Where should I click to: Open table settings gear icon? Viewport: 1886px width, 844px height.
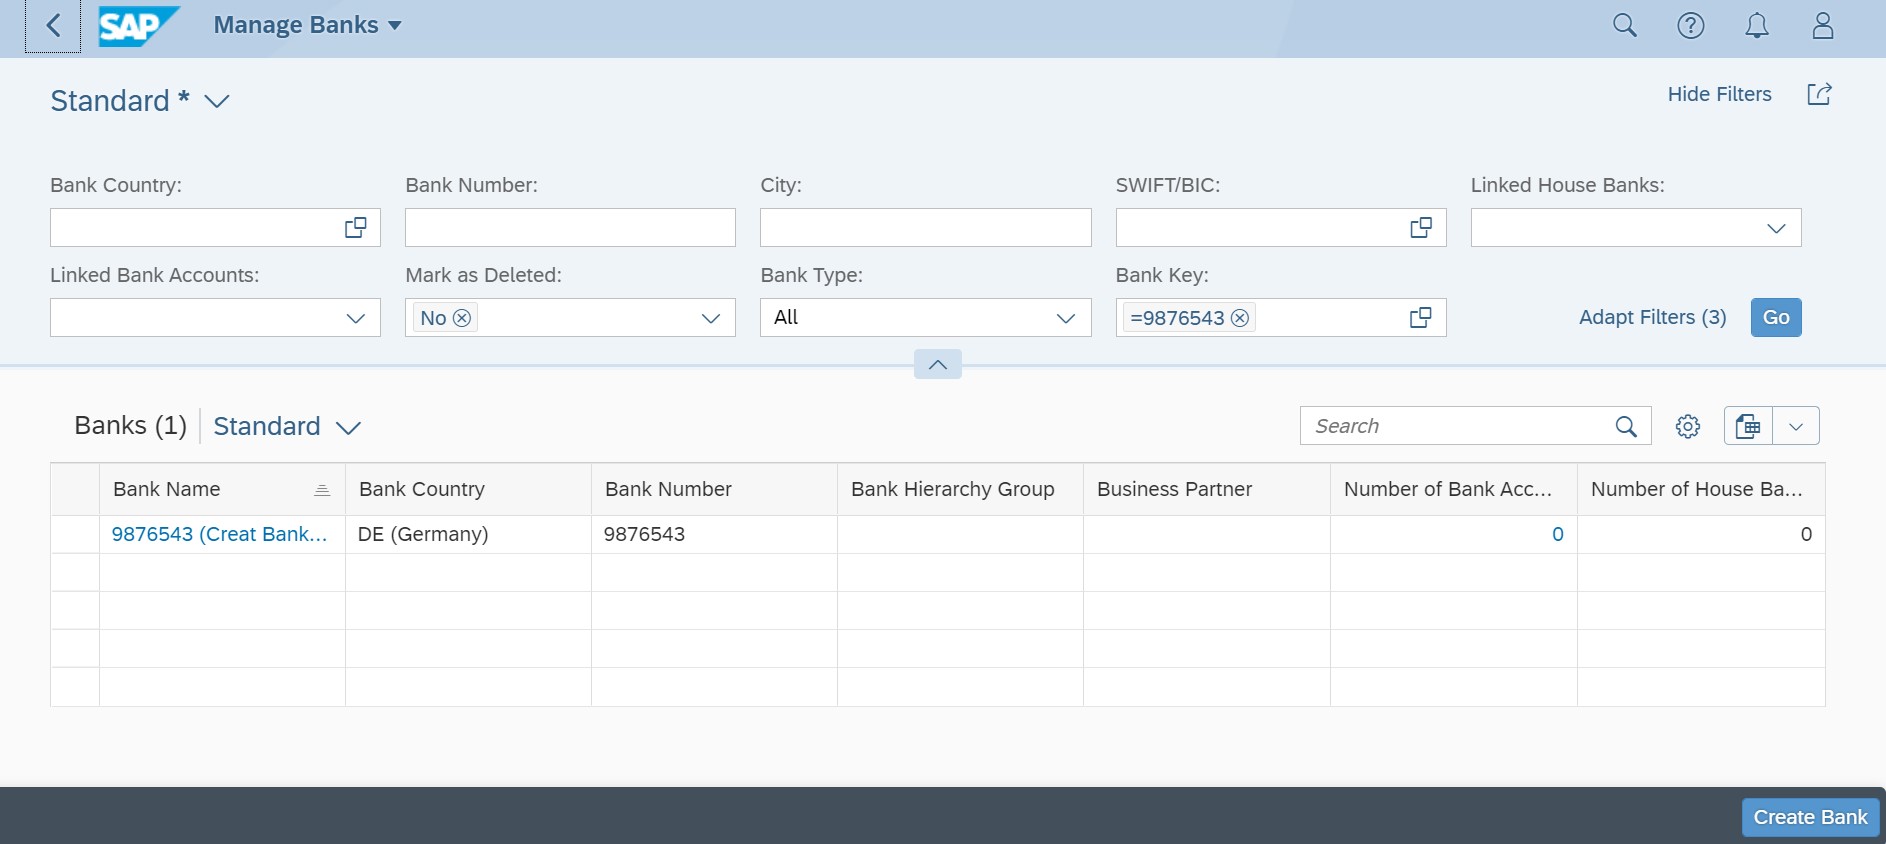(x=1688, y=427)
